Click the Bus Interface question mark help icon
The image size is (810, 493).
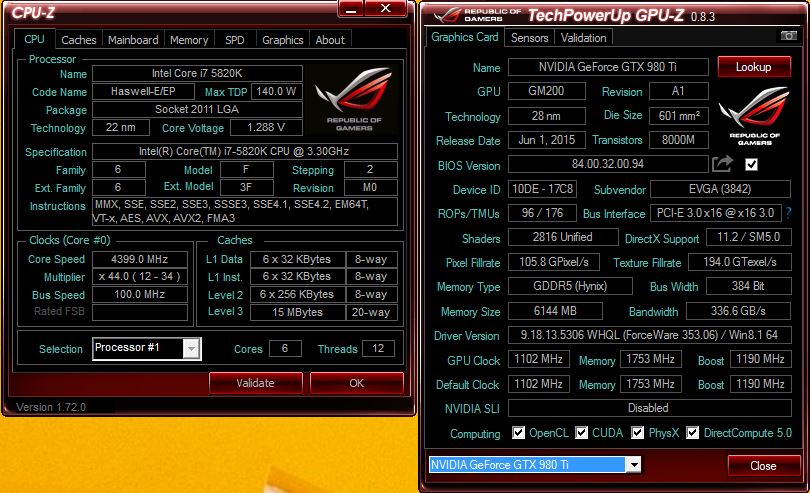788,212
